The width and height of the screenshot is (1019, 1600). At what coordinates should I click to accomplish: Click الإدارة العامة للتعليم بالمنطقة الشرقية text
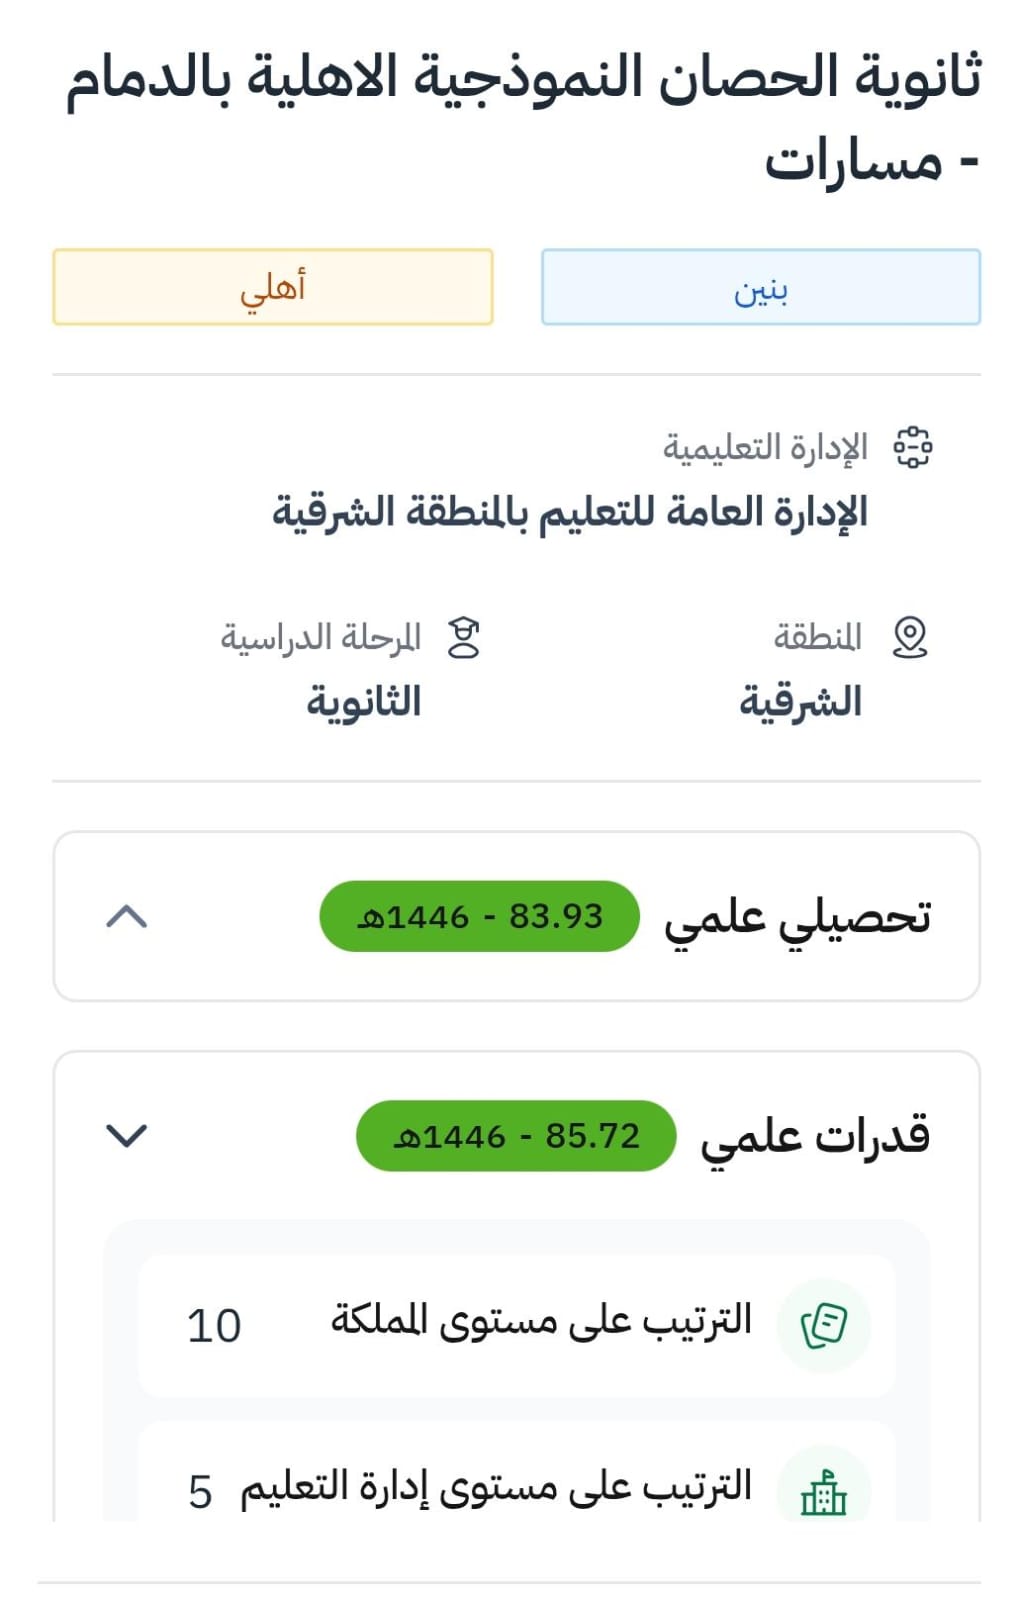(570, 512)
